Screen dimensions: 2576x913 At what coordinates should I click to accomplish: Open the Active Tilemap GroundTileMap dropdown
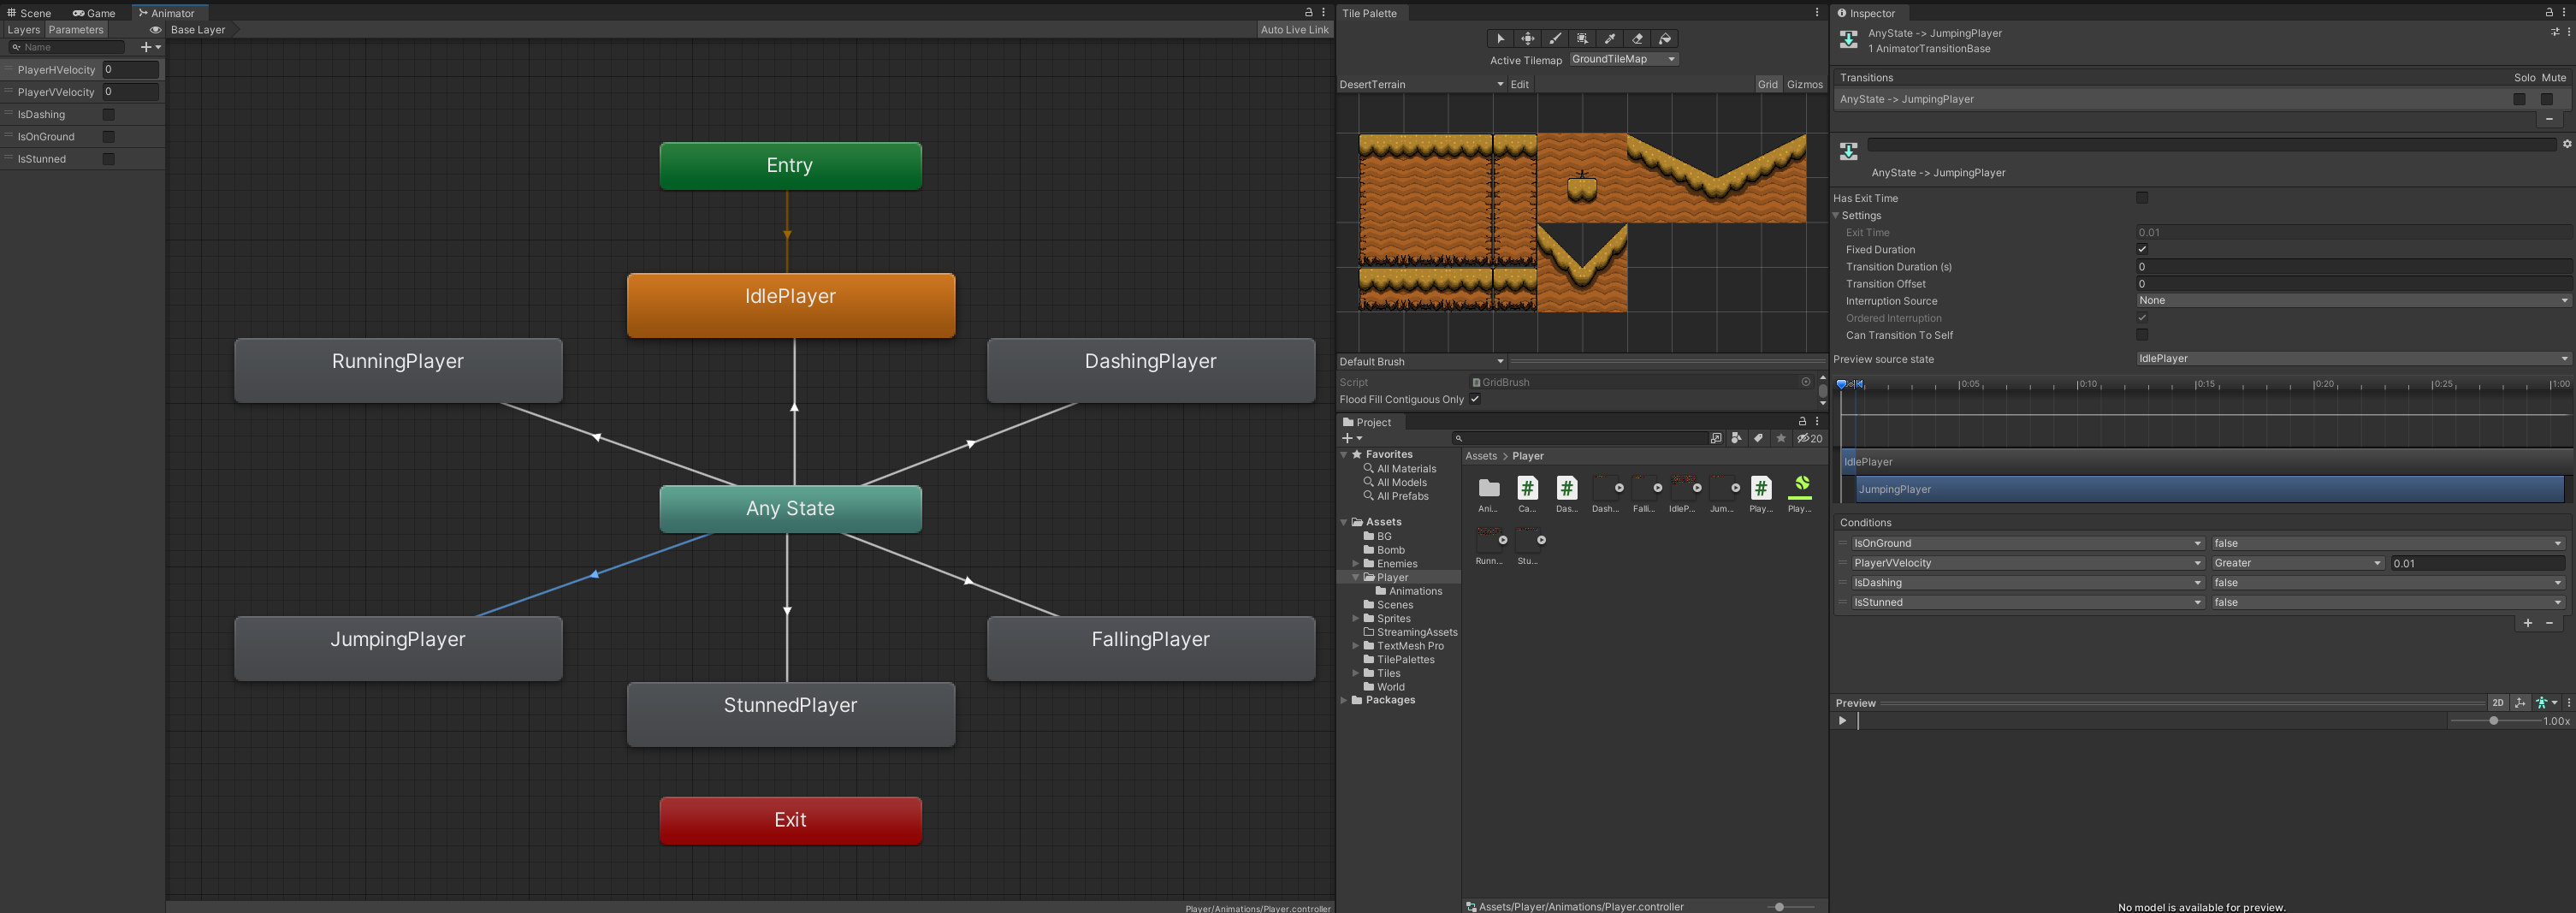click(x=1623, y=59)
